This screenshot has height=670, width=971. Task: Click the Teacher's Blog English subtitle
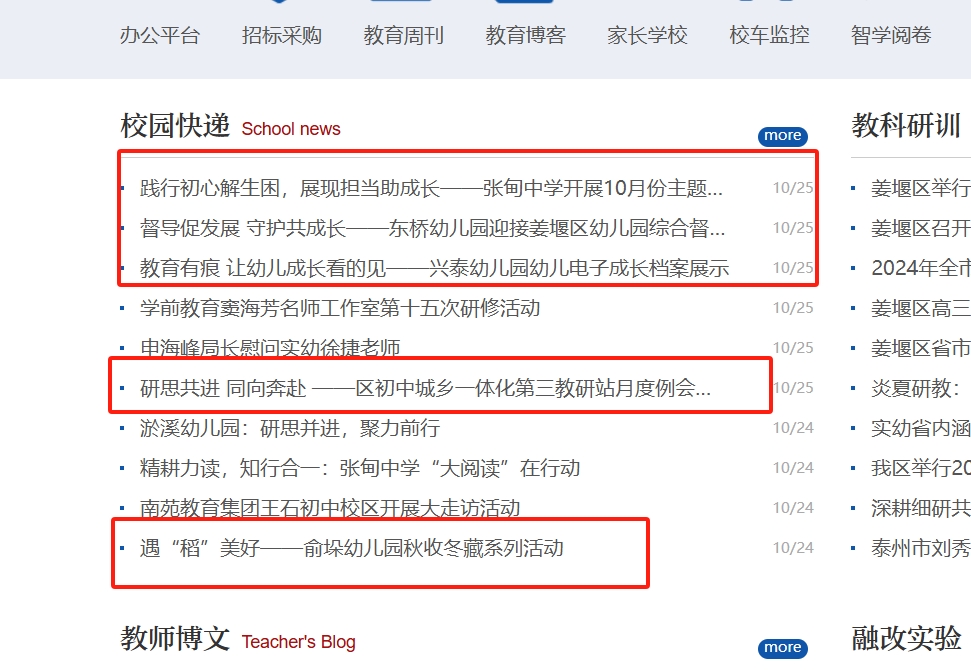point(298,642)
